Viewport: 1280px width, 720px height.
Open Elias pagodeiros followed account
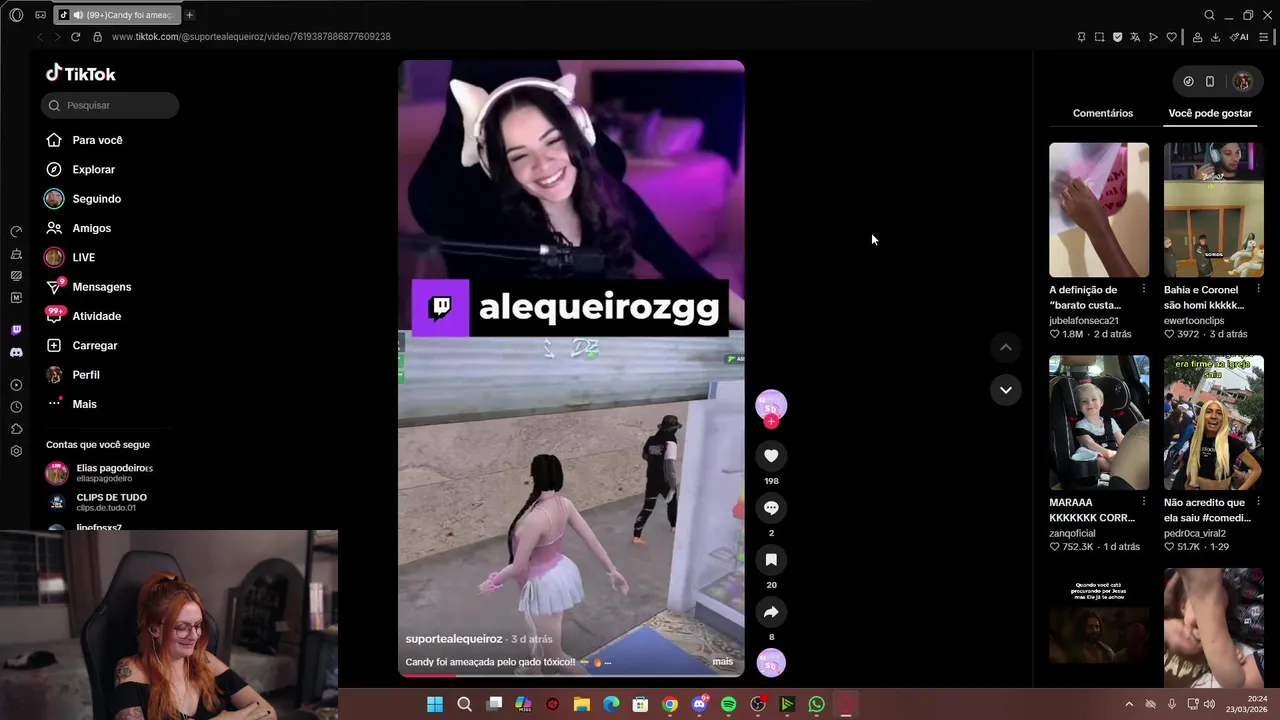click(98, 473)
